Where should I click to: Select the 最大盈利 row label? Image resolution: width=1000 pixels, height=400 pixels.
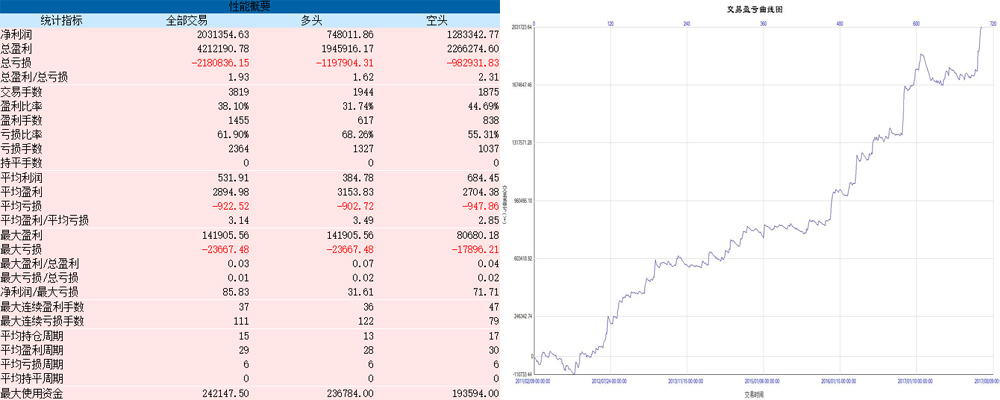click(26, 235)
